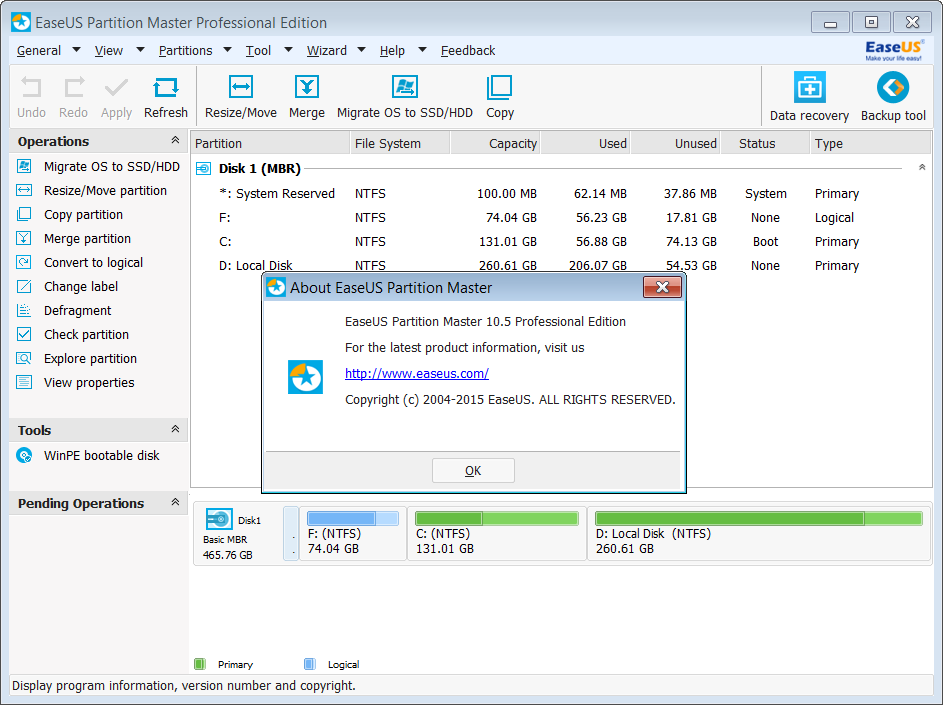The width and height of the screenshot is (943, 705).
Task: Click the Disk 1 (MBR) drive icon
Action: click(203, 168)
